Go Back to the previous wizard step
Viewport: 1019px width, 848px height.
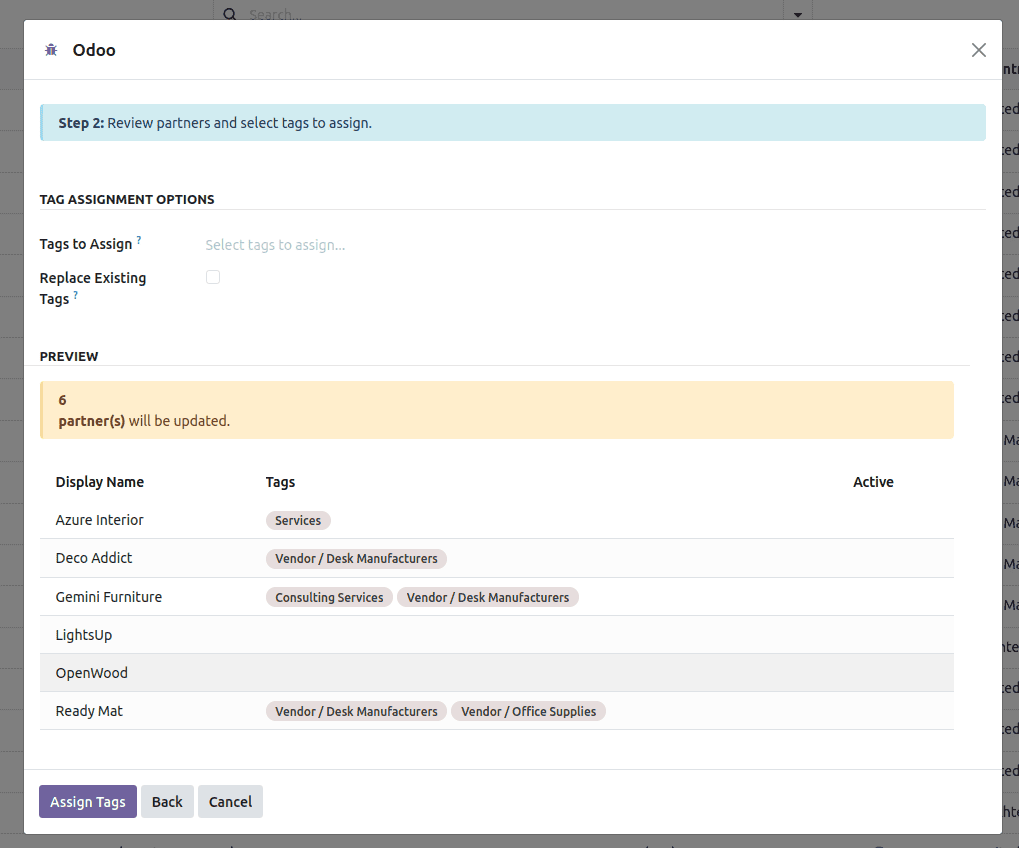[167, 801]
